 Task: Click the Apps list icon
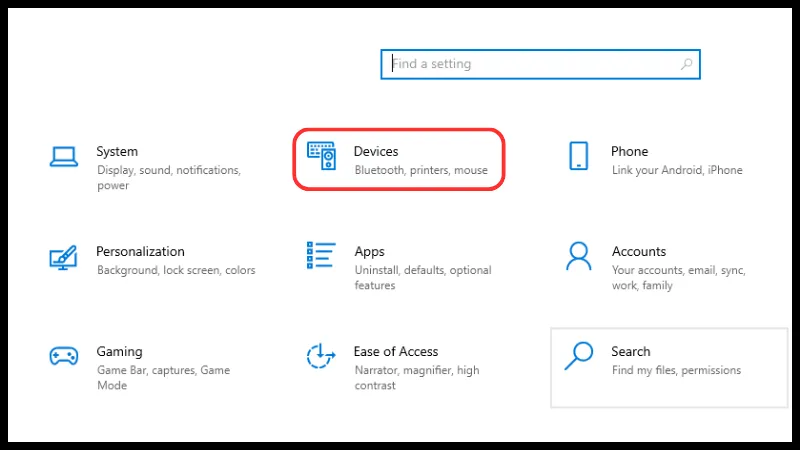pyautogui.click(x=321, y=256)
